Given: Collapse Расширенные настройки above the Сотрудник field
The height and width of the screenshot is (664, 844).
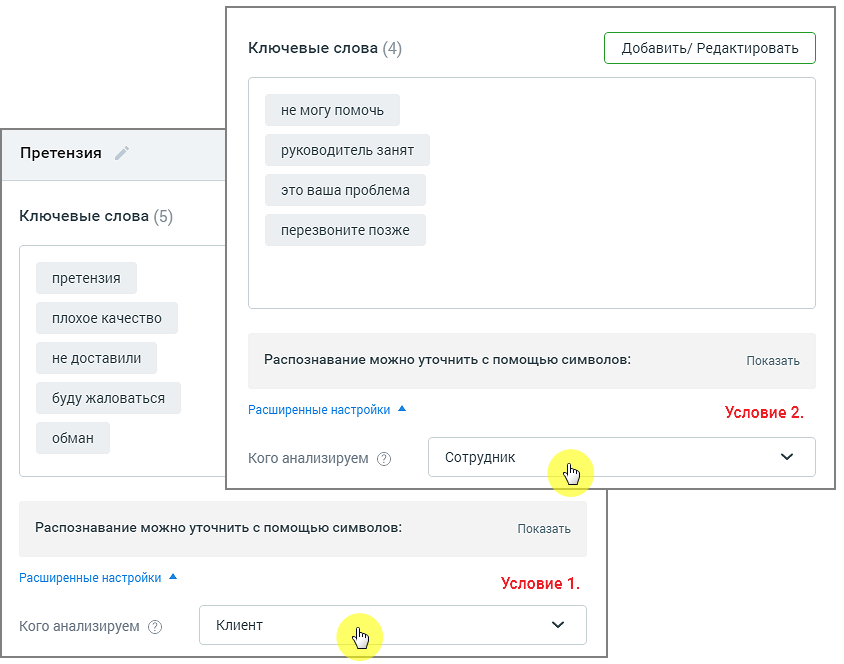Looking at the screenshot, I should tap(327, 410).
